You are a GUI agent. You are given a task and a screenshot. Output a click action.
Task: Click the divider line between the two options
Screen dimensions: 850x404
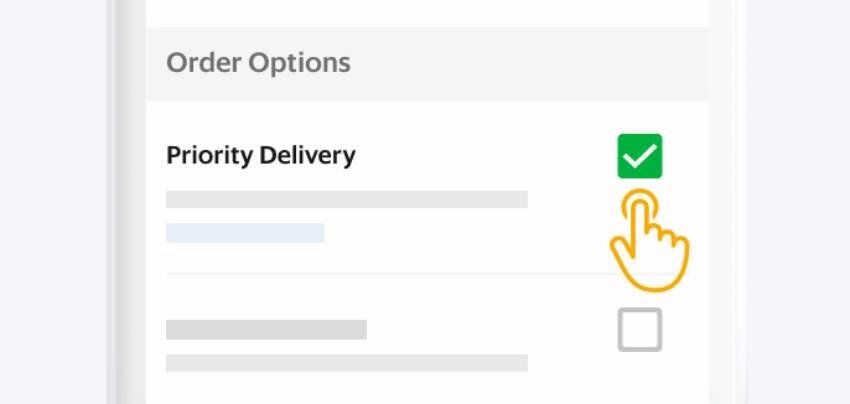click(388, 274)
